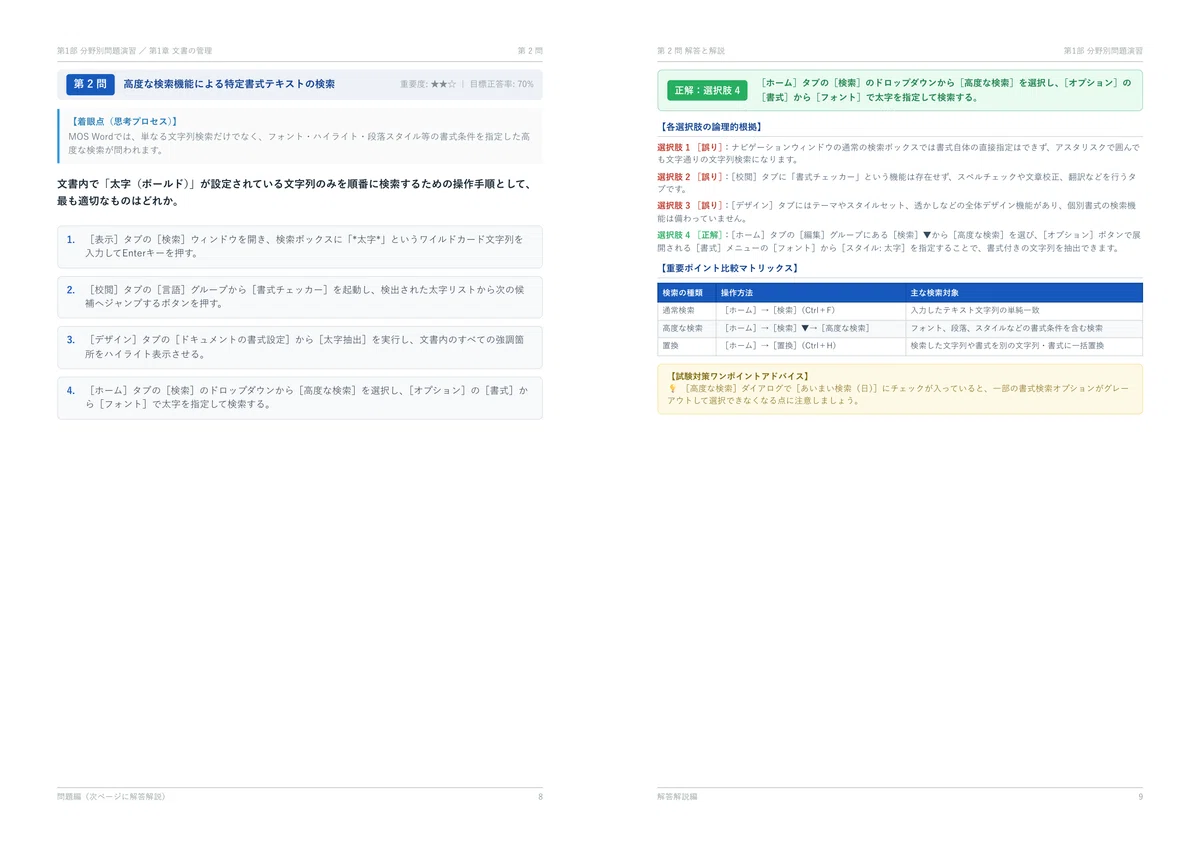This screenshot has width=1200, height=849.
Task: Click the right page header '第 2 問 解答と解説'
Action: coord(691,50)
